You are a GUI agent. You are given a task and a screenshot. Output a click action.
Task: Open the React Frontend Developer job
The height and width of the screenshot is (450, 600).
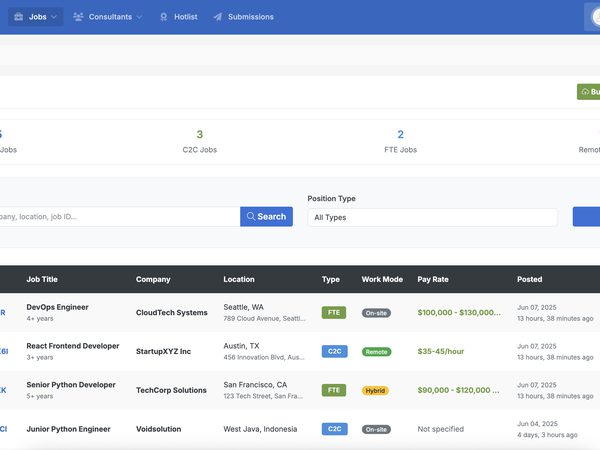coord(73,346)
